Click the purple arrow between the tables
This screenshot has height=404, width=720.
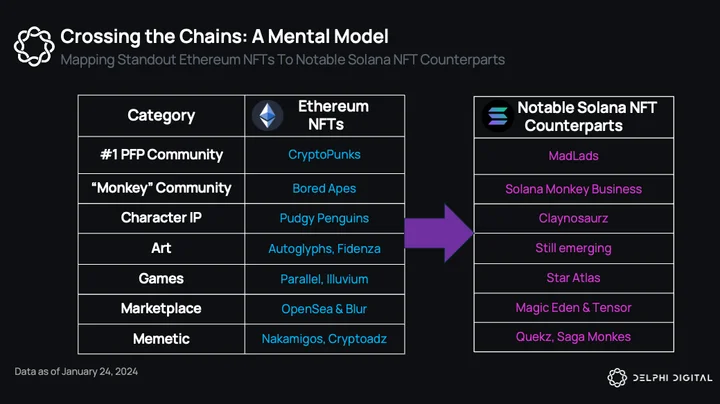point(439,233)
